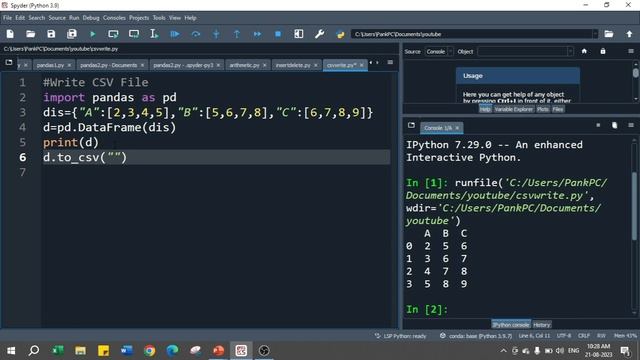Create a new file from toolbar
Viewport: 640px width, 360px height.
click(10, 34)
